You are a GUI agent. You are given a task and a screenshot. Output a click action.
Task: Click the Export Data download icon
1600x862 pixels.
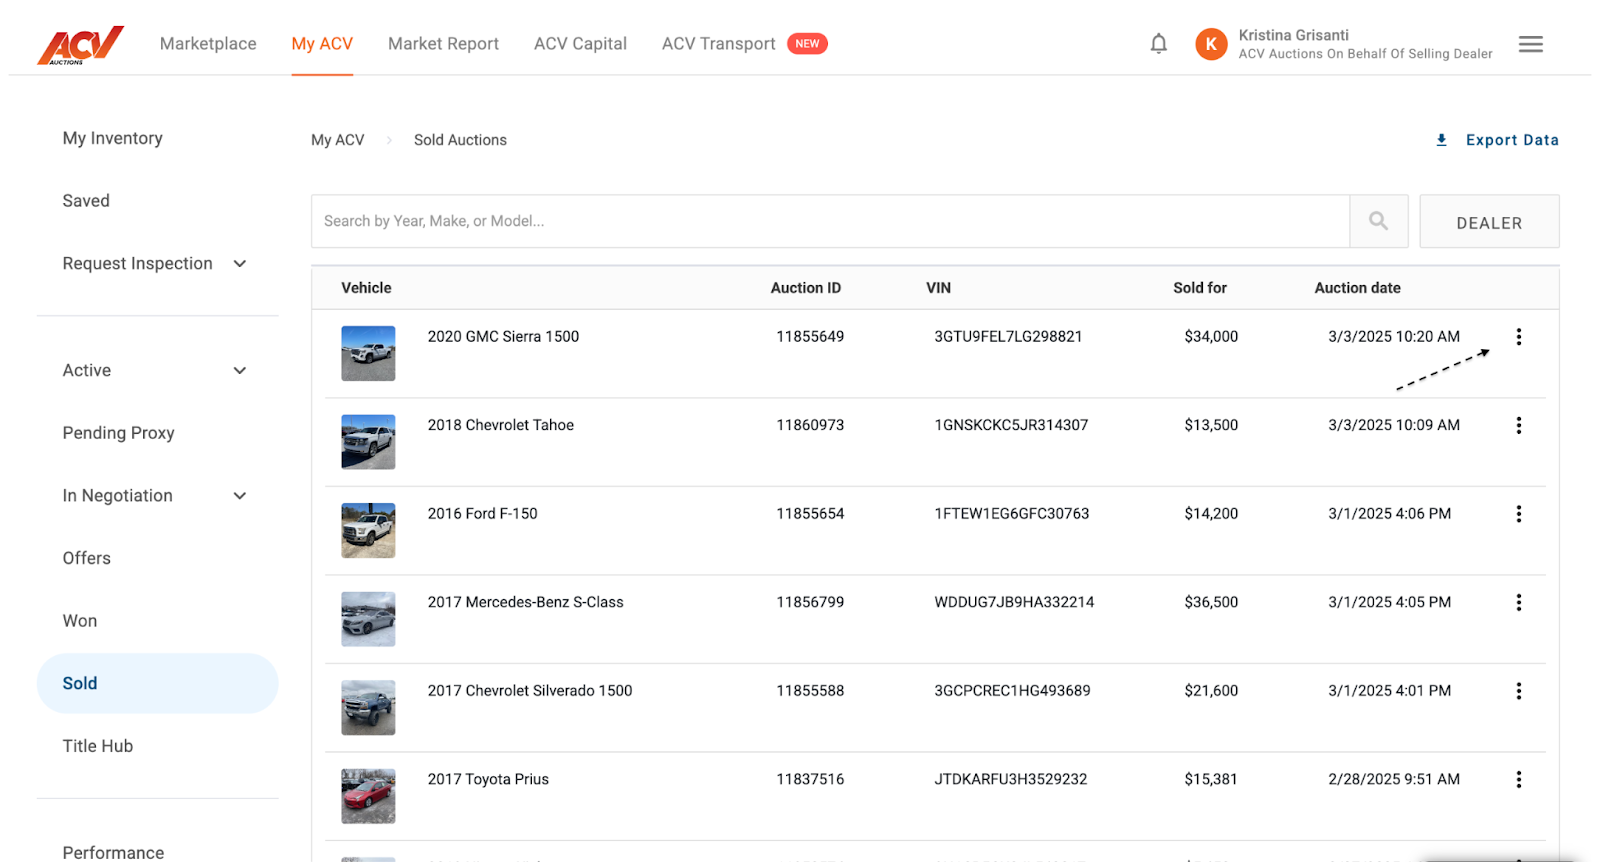point(1441,140)
